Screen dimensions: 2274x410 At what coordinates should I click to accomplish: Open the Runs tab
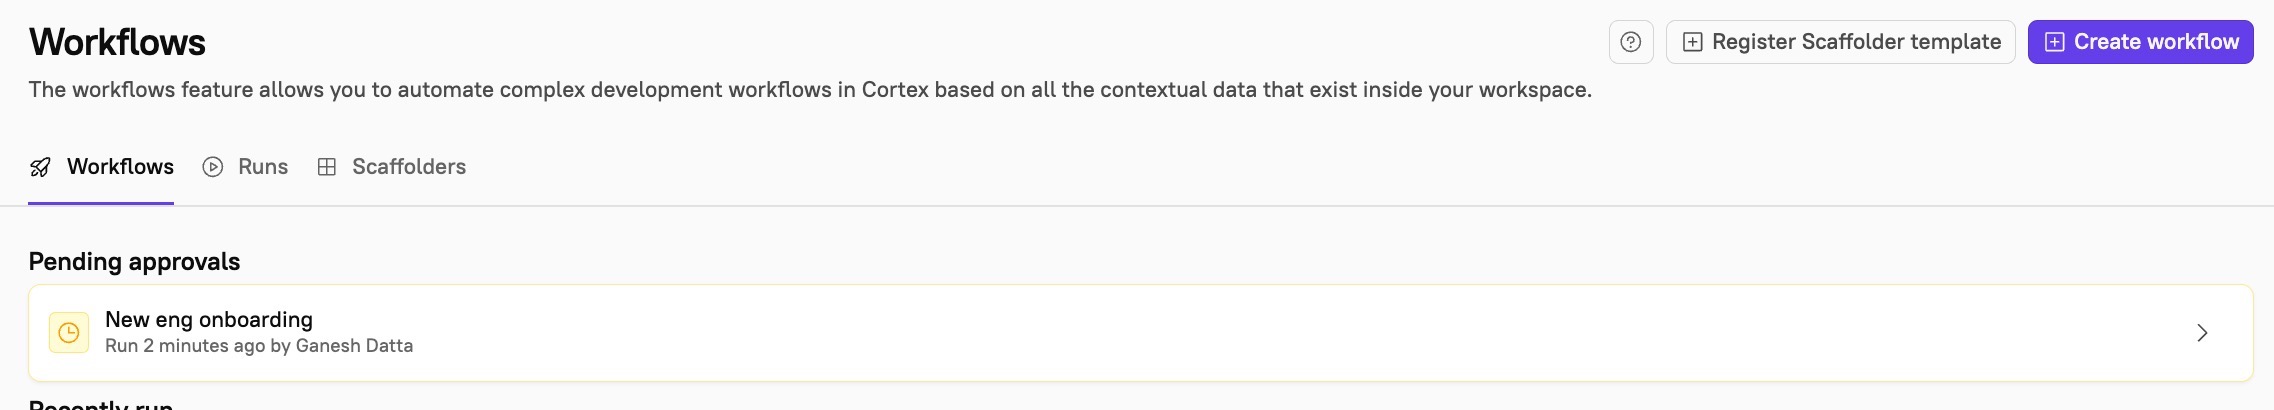click(263, 167)
